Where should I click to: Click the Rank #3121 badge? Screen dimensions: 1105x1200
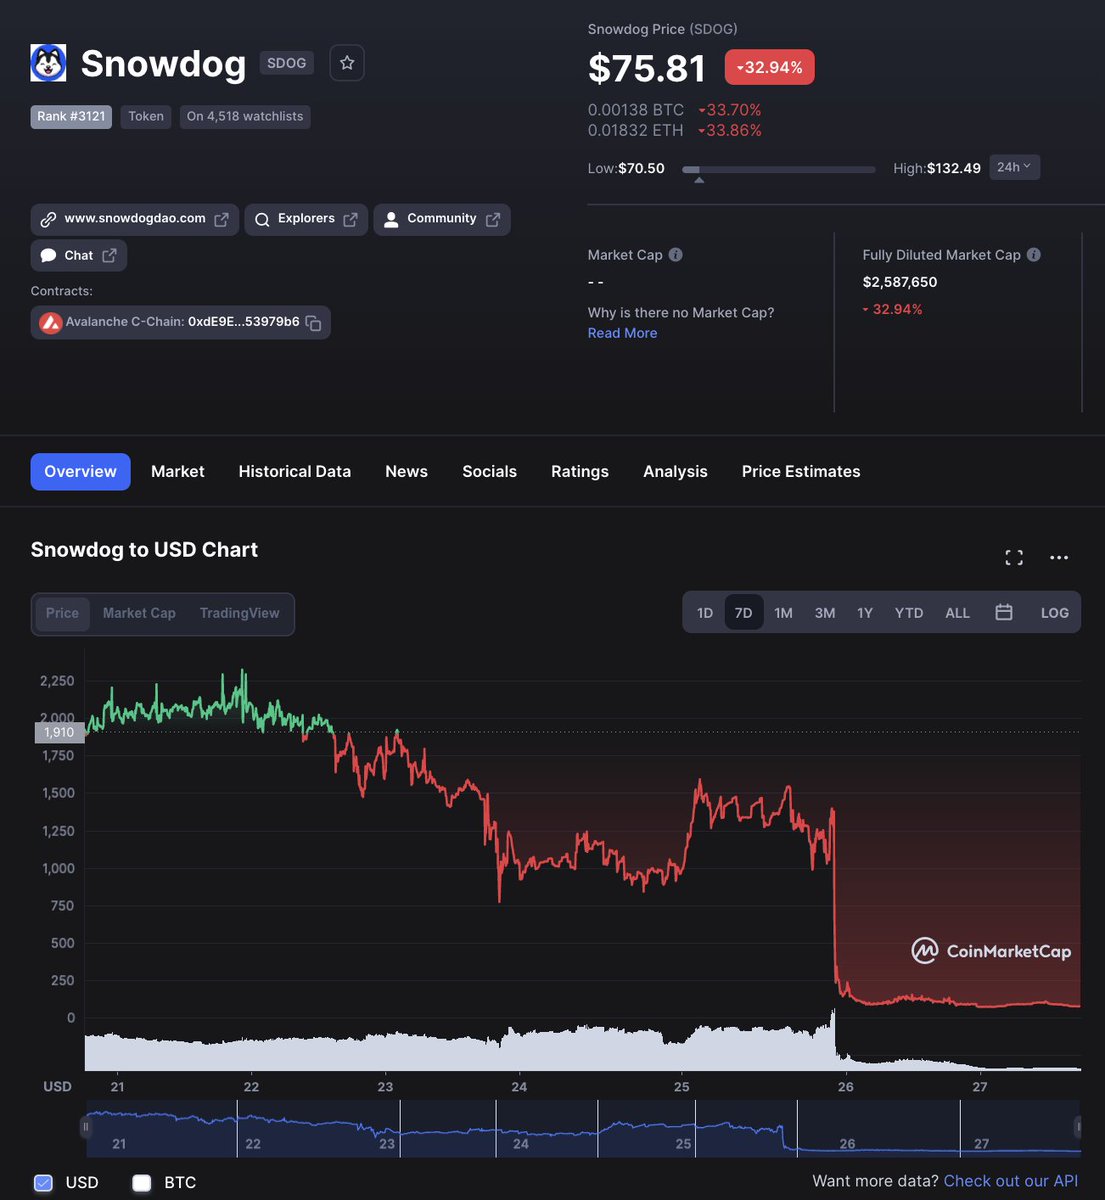(71, 117)
